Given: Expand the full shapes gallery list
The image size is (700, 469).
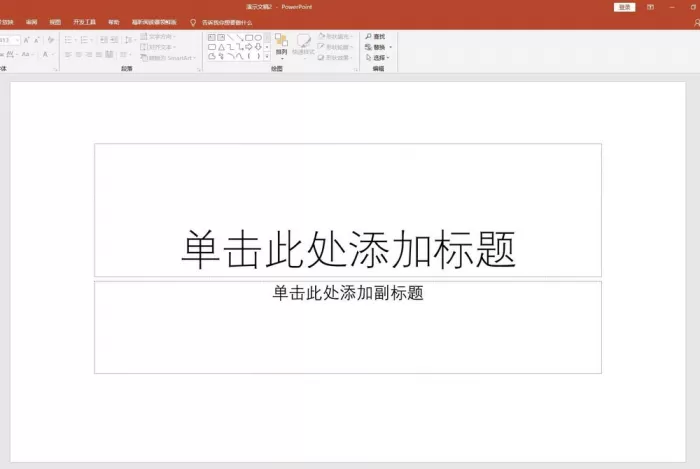Looking at the screenshot, I should click(x=267, y=56).
